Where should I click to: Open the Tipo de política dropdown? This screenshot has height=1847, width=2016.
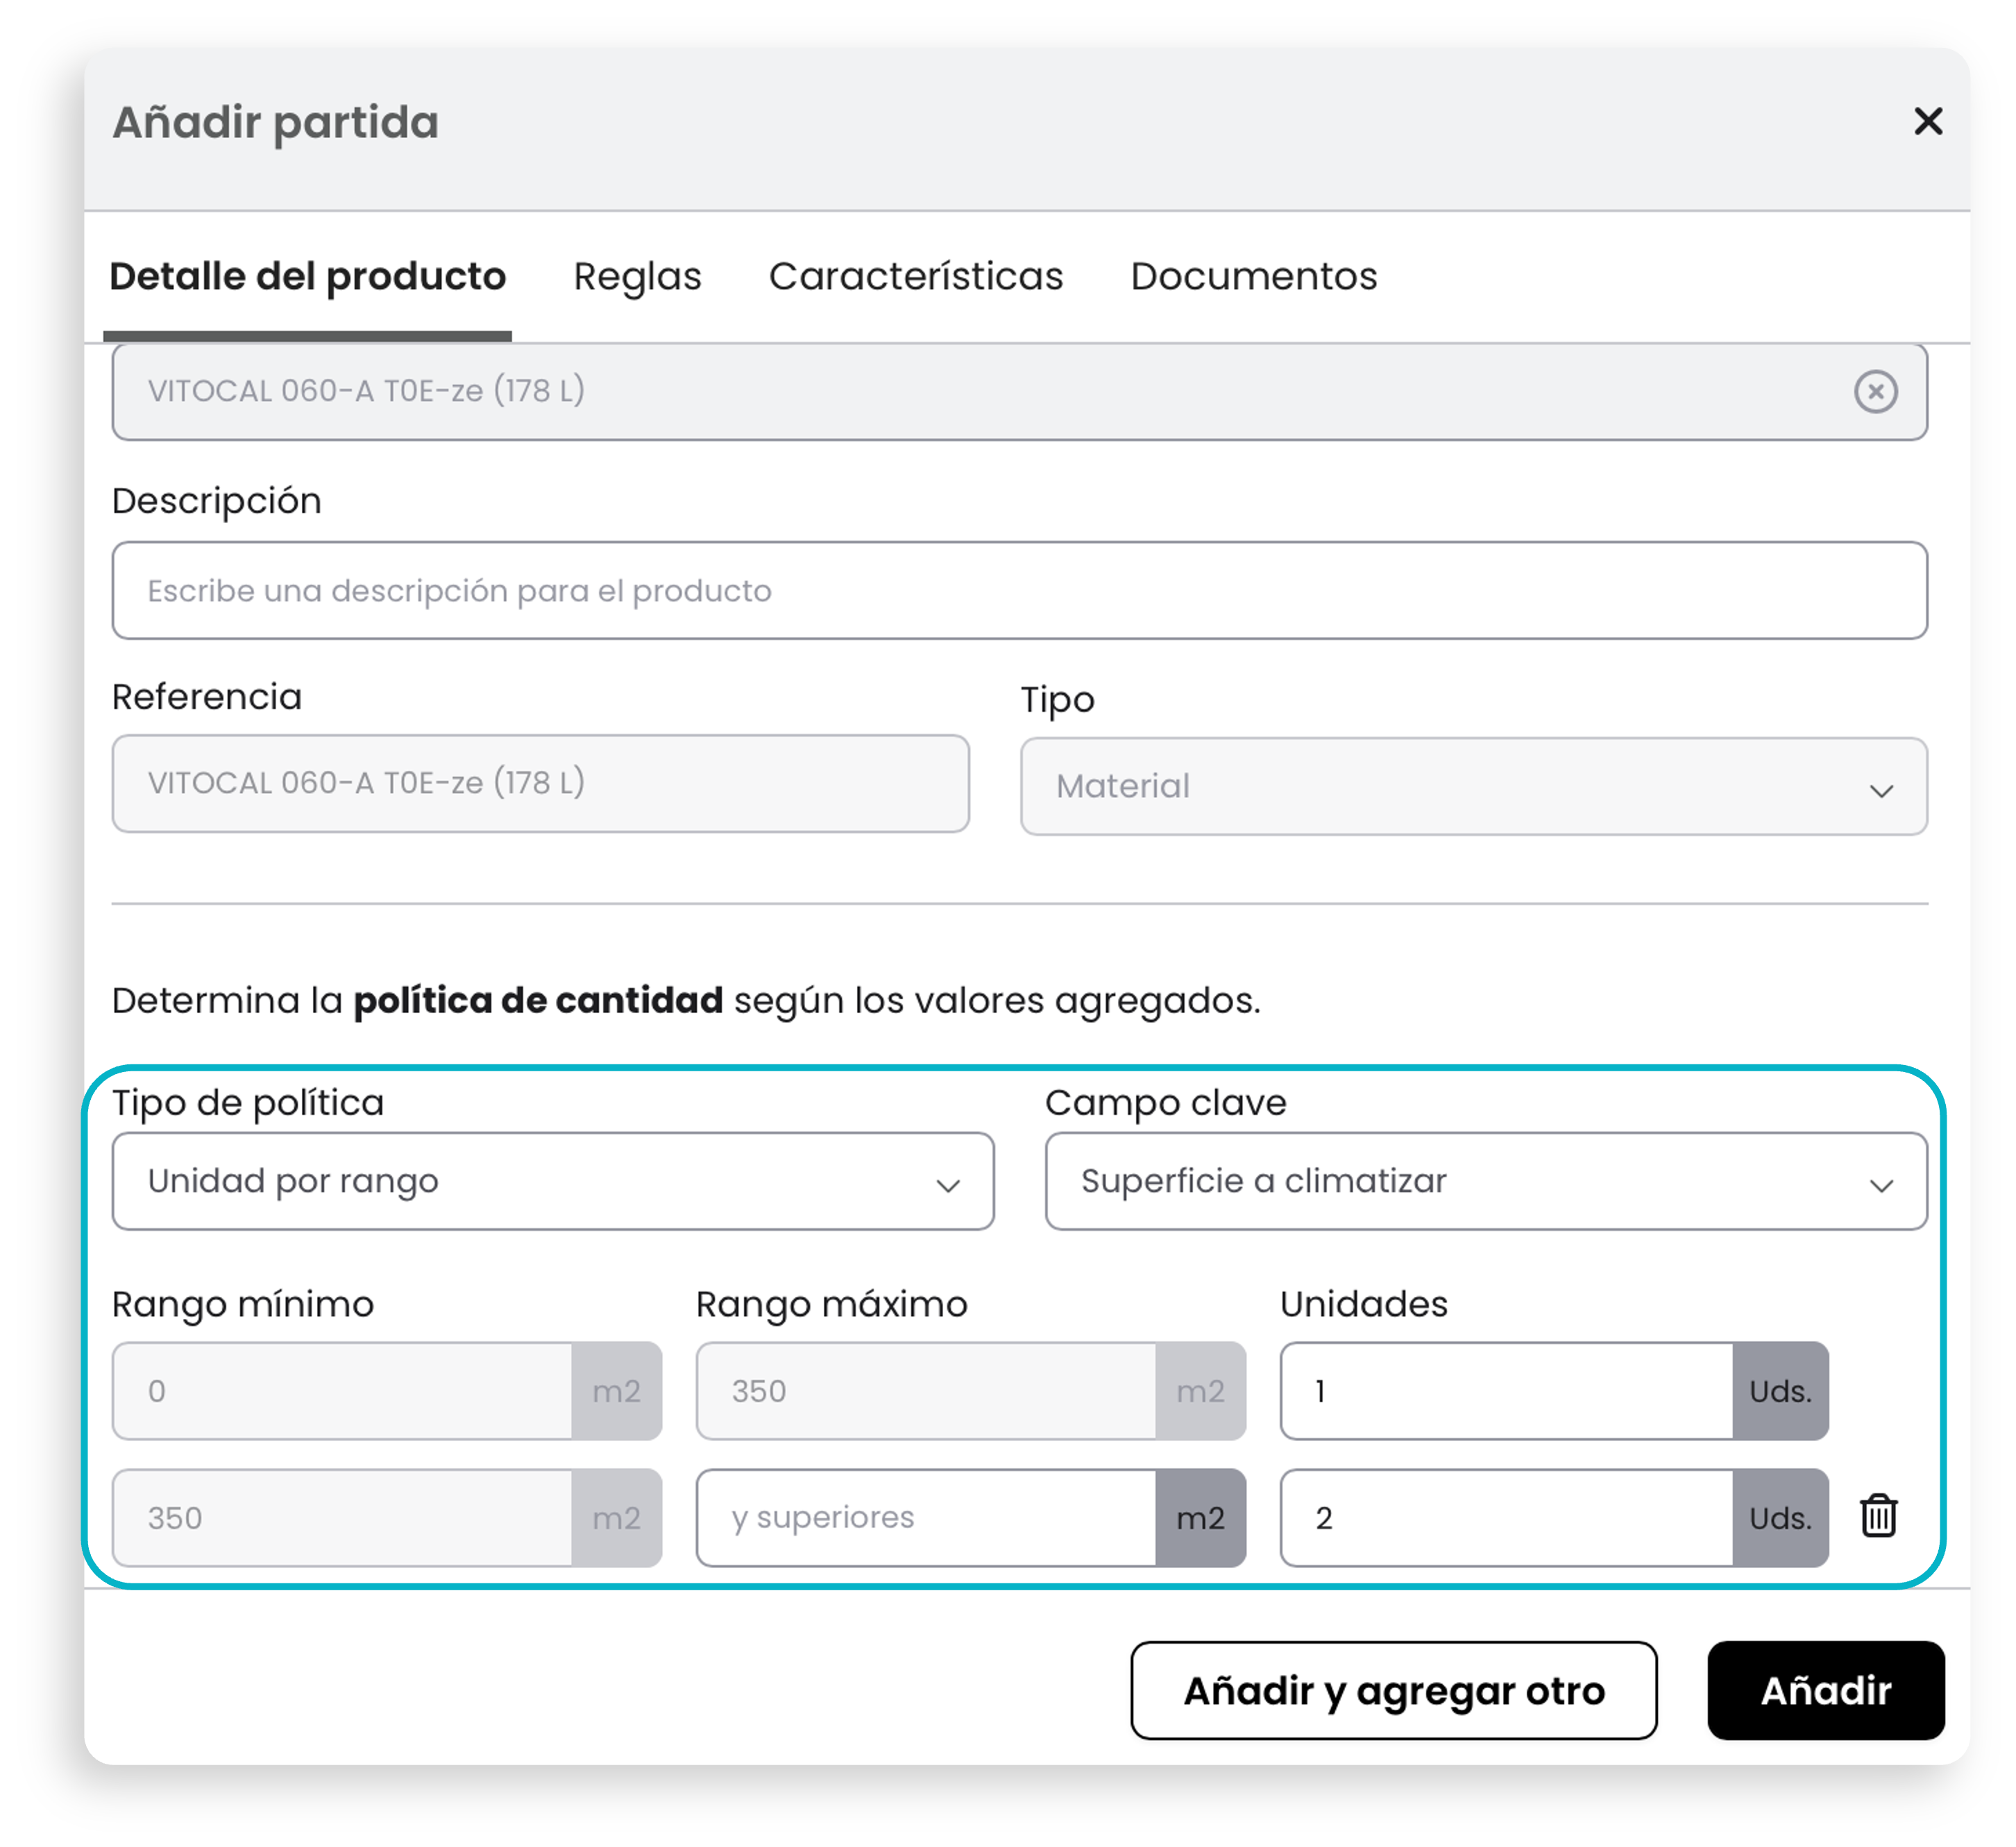pyautogui.click(x=553, y=1181)
